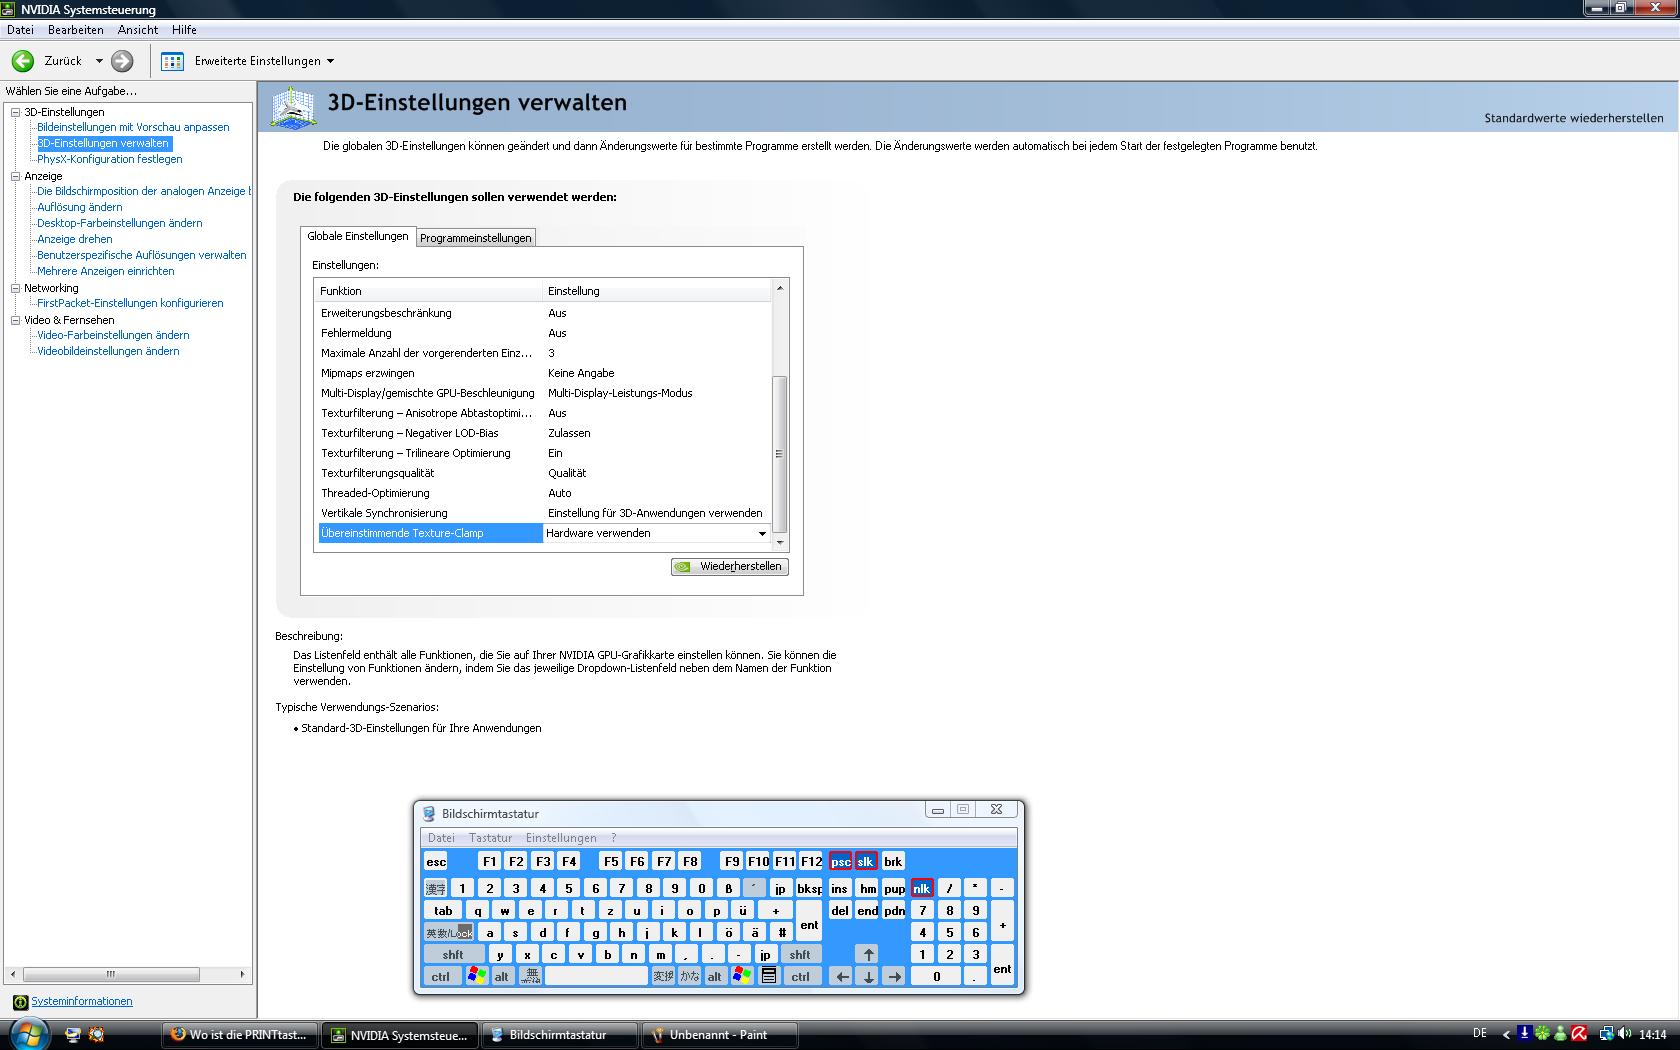The image size is (1680, 1050).
Task: Show hidden tray icons with the chevron
Action: point(1507,1035)
